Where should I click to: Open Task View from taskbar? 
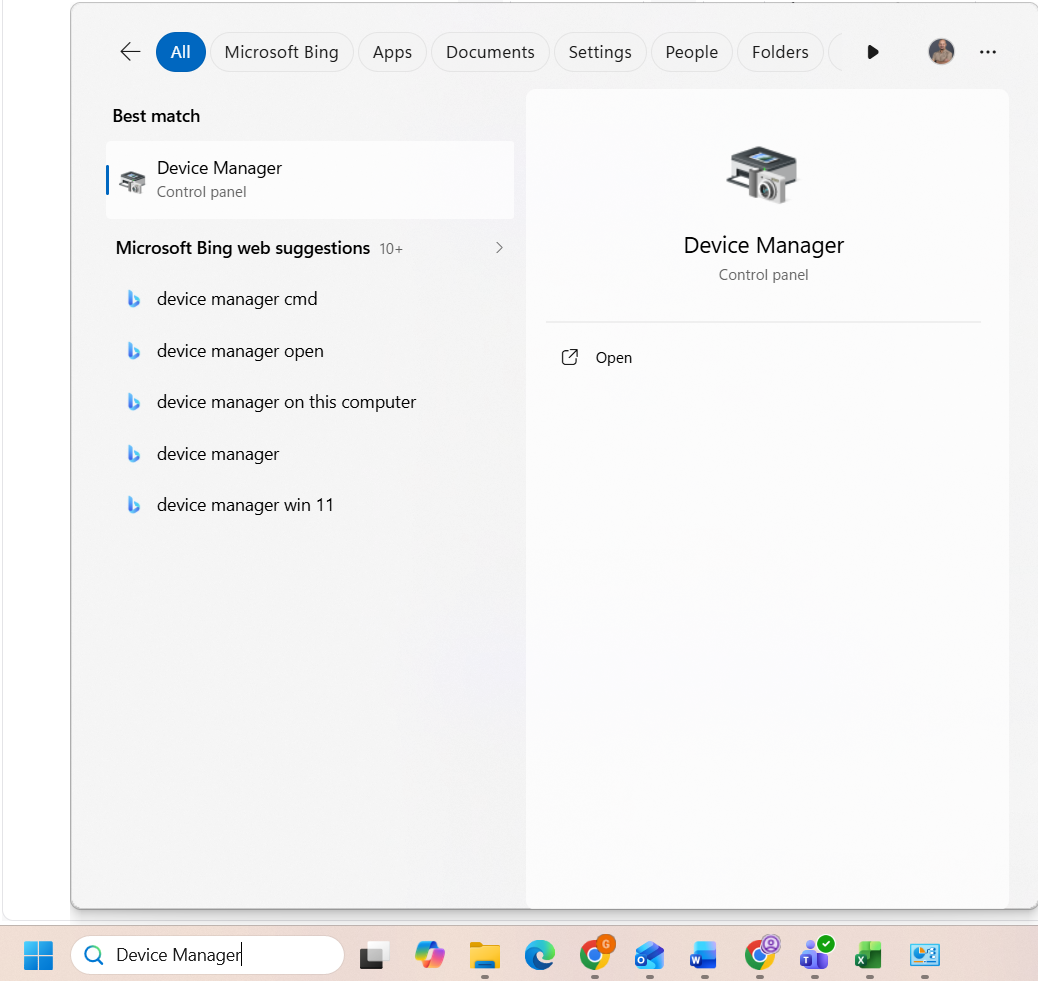(x=375, y=955)
